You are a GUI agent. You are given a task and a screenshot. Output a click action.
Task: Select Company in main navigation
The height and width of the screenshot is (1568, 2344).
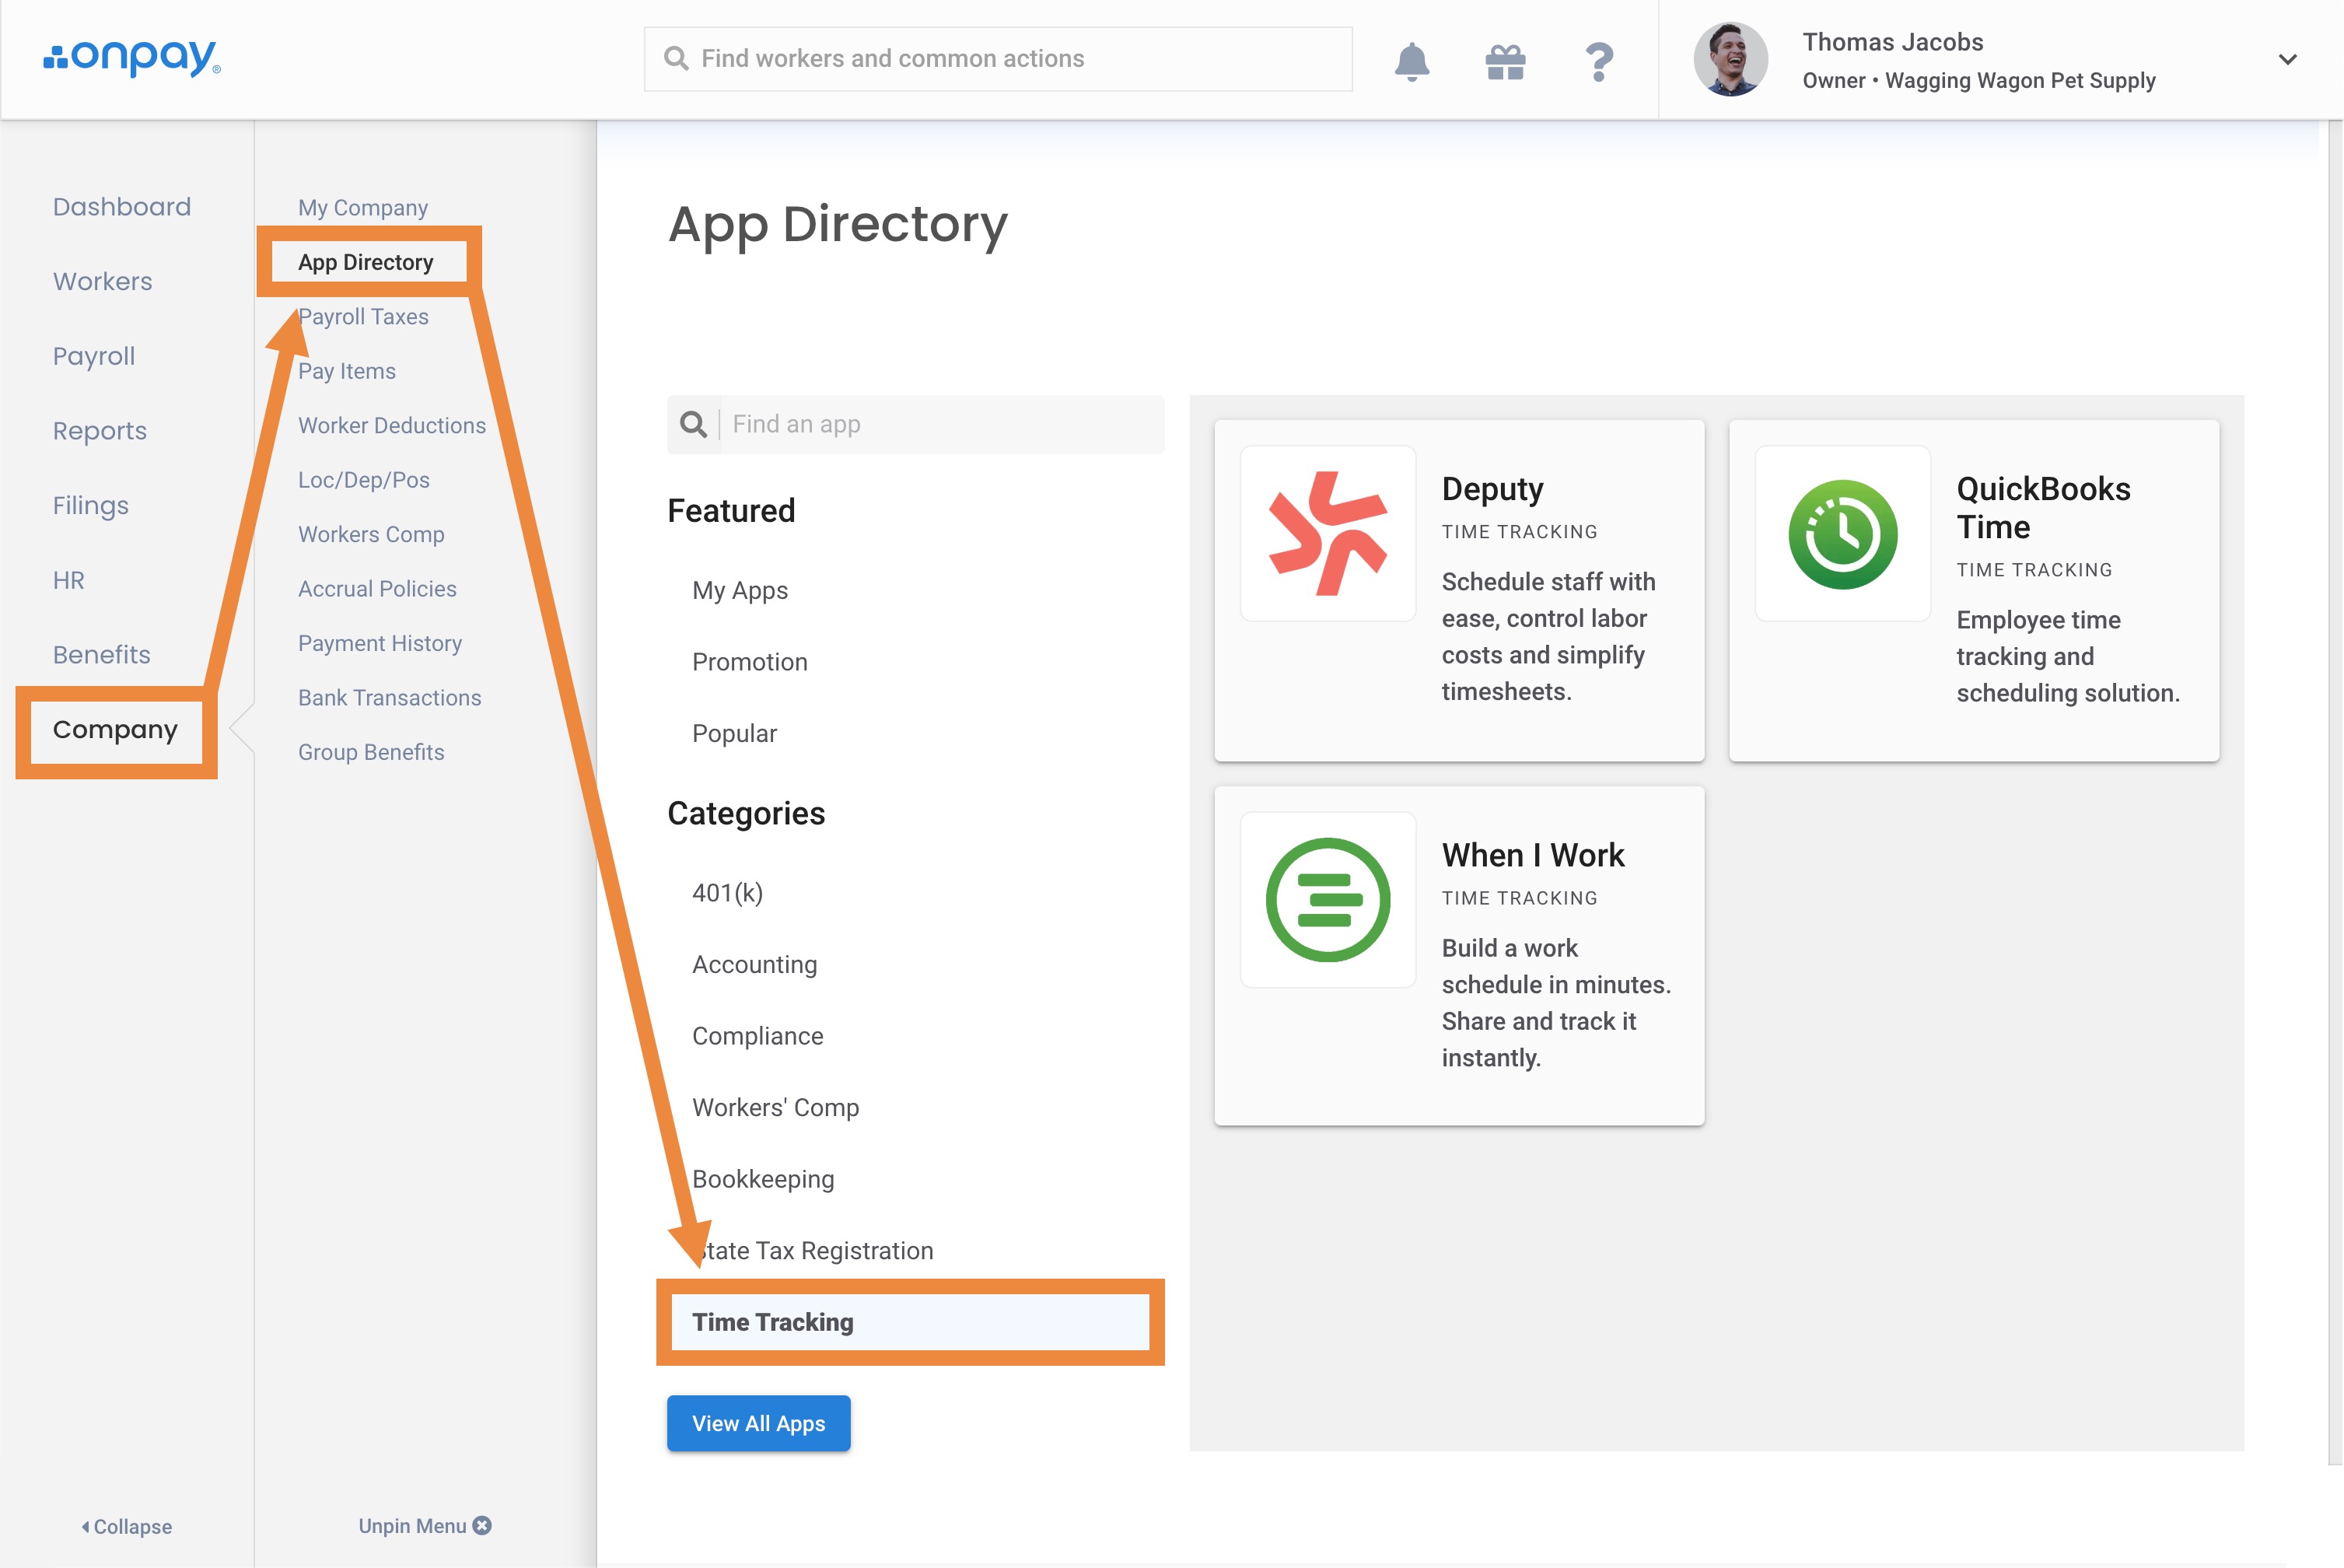(x=115, y=730)
